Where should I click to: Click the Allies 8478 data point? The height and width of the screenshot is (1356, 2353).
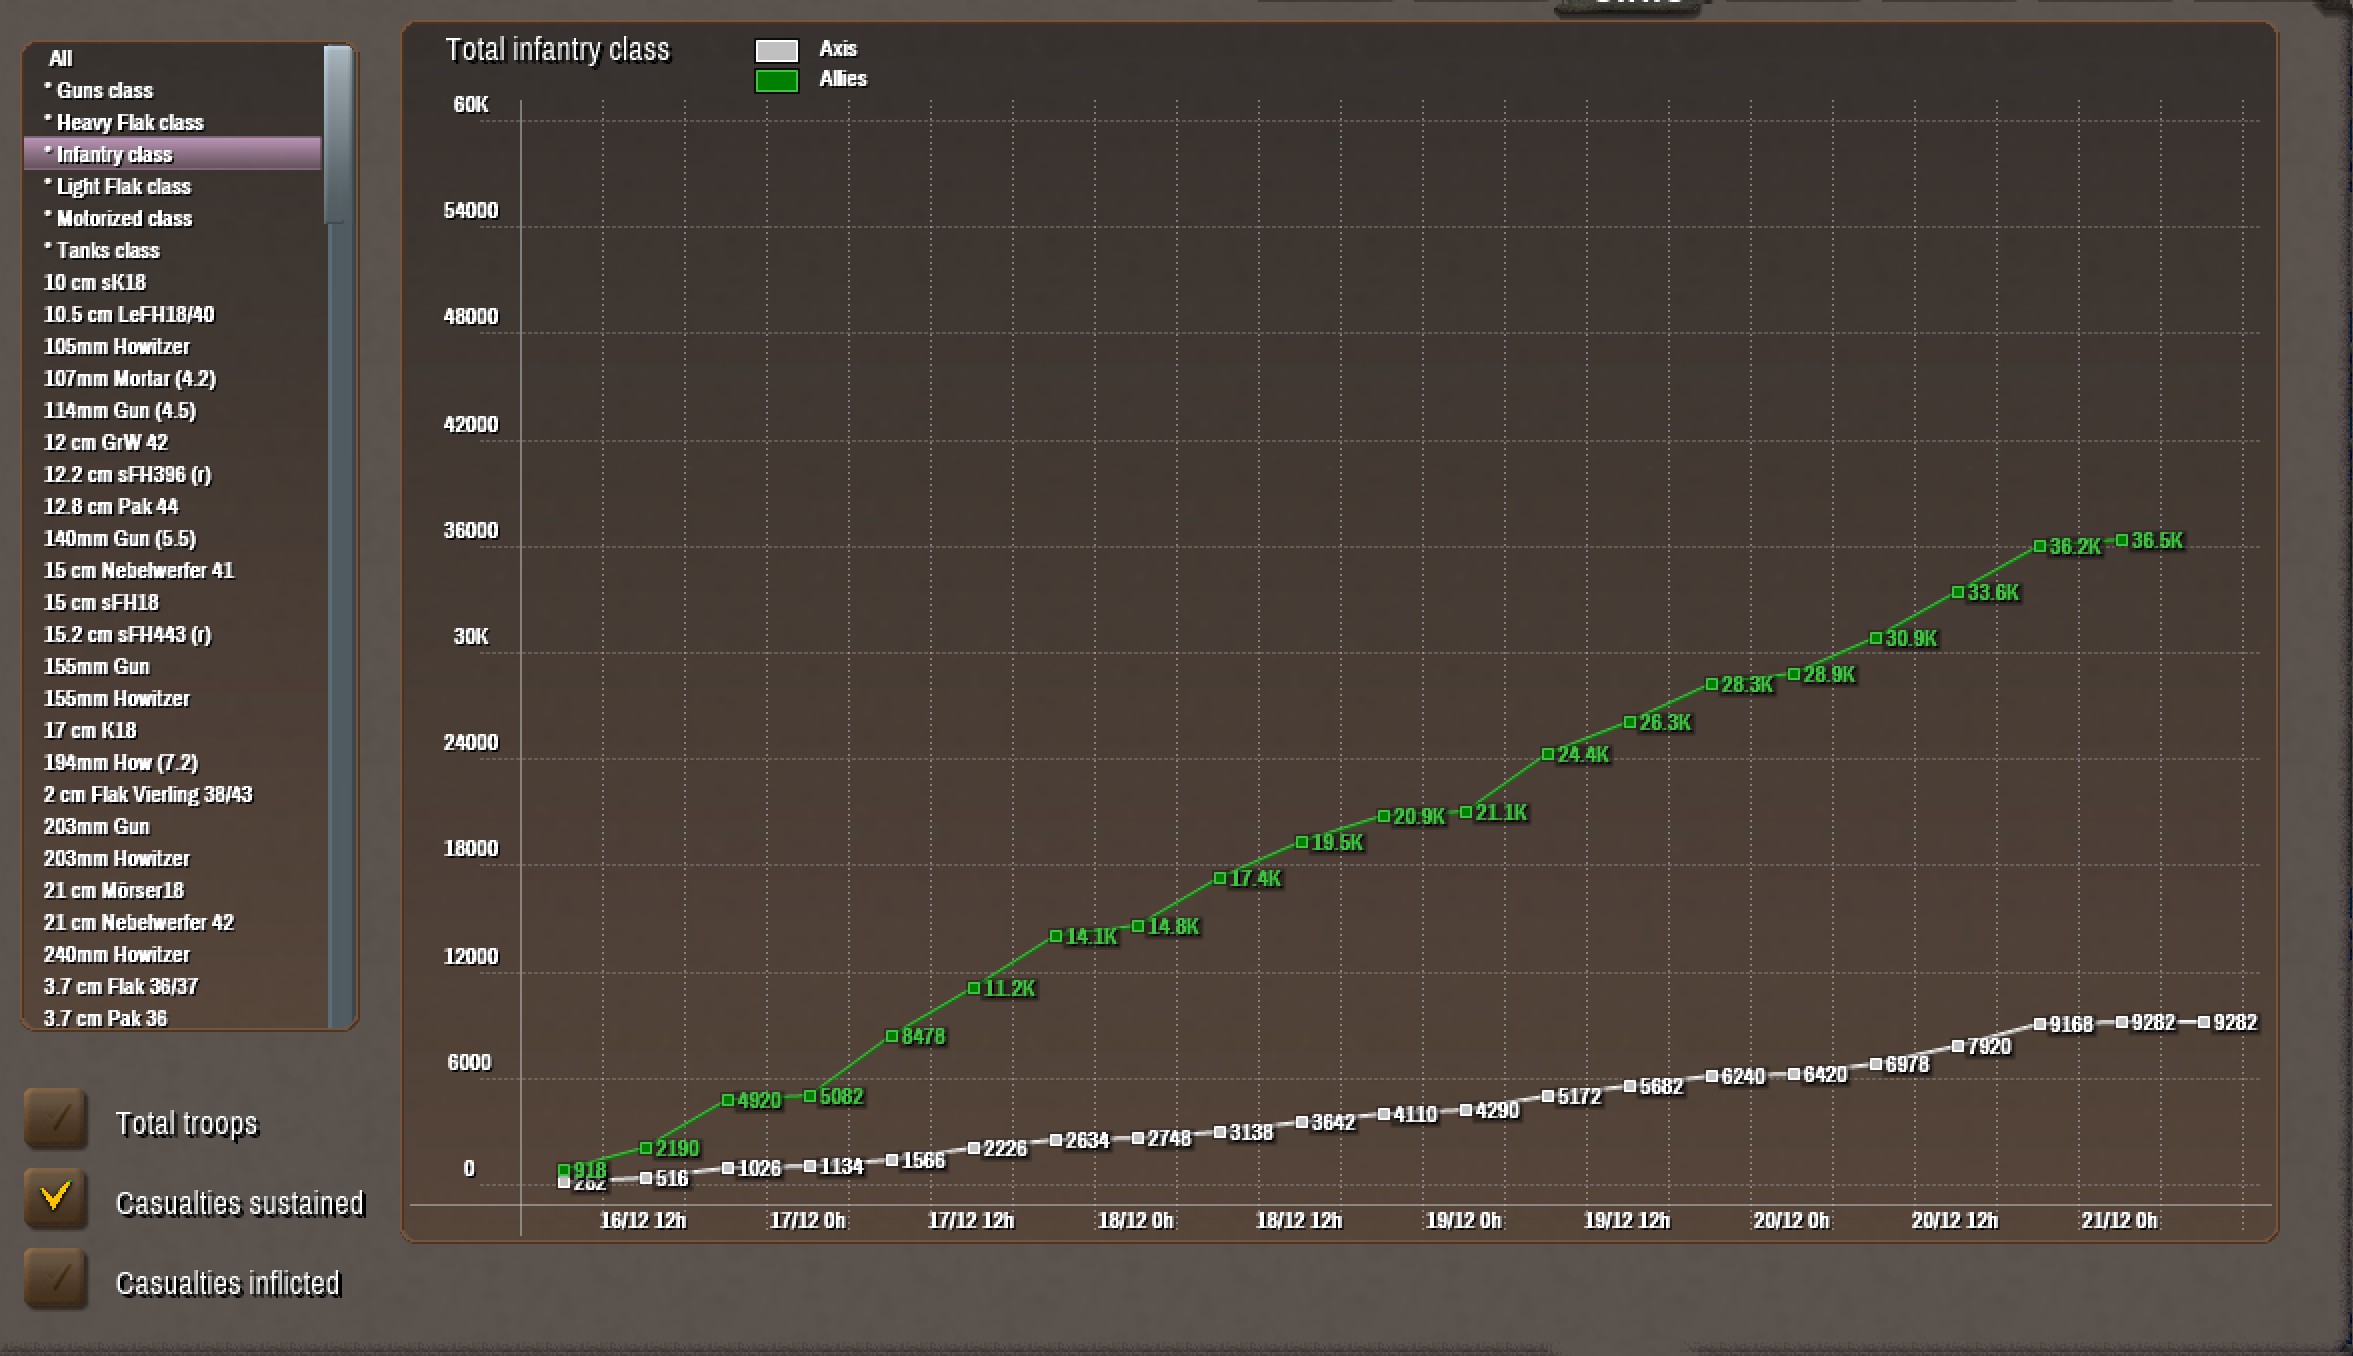(x=891, y=1036)
